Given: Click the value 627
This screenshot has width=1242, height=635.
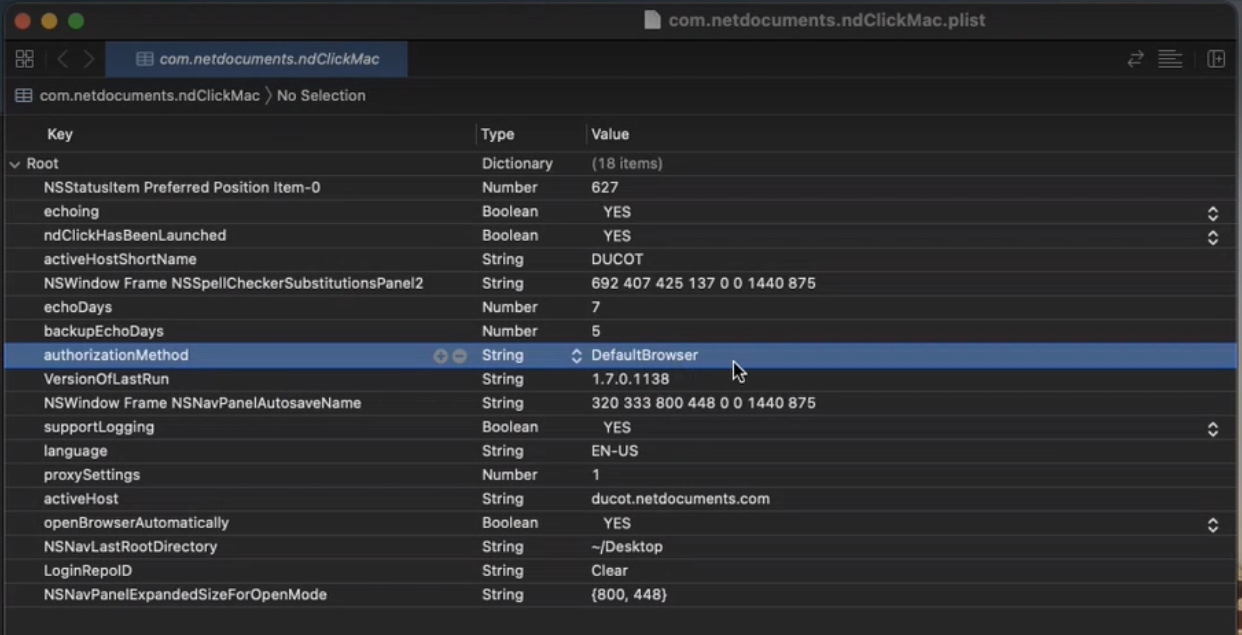Looking at the screenshot, I should [605, 188].
